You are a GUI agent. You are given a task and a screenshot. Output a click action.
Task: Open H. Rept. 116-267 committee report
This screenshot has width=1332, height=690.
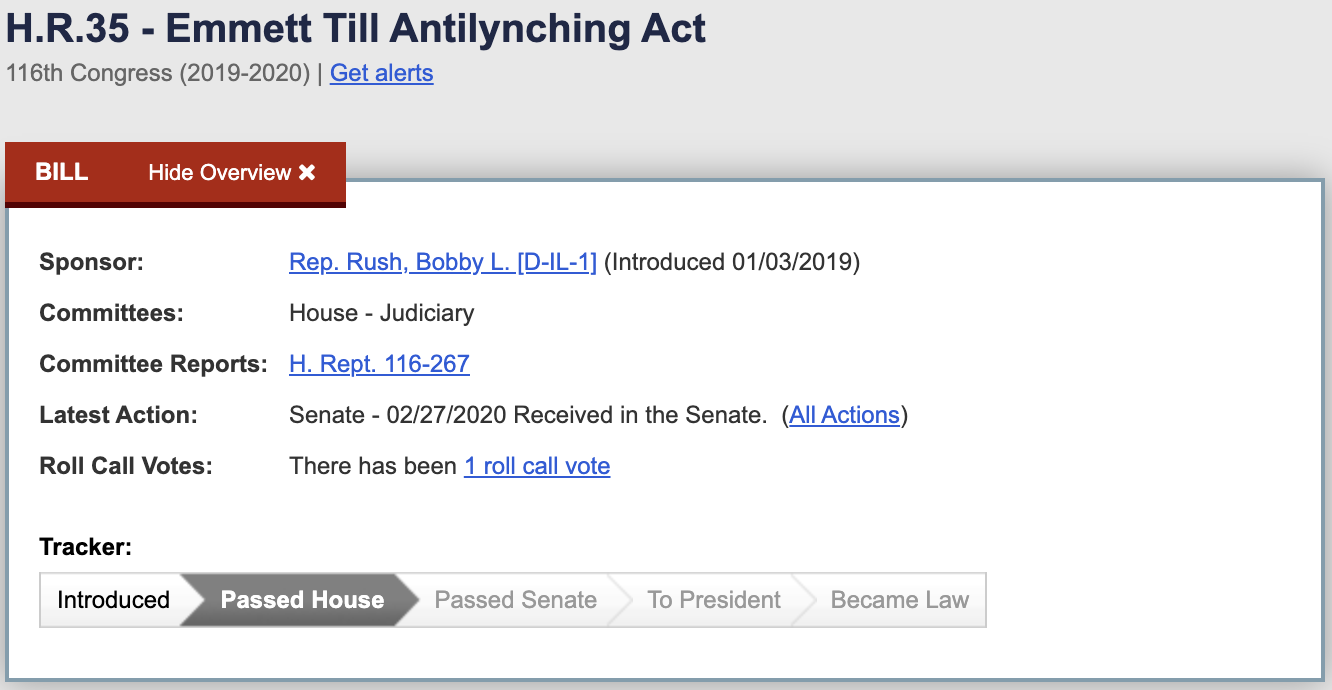pos(379,364)
